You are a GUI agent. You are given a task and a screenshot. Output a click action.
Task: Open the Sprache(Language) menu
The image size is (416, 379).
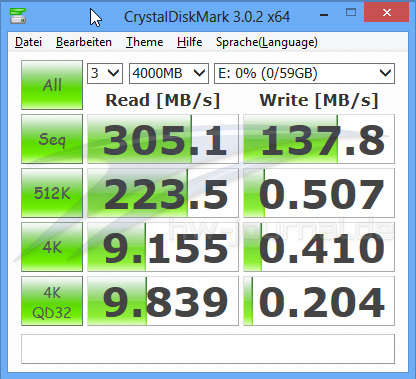tap(266, 42)
